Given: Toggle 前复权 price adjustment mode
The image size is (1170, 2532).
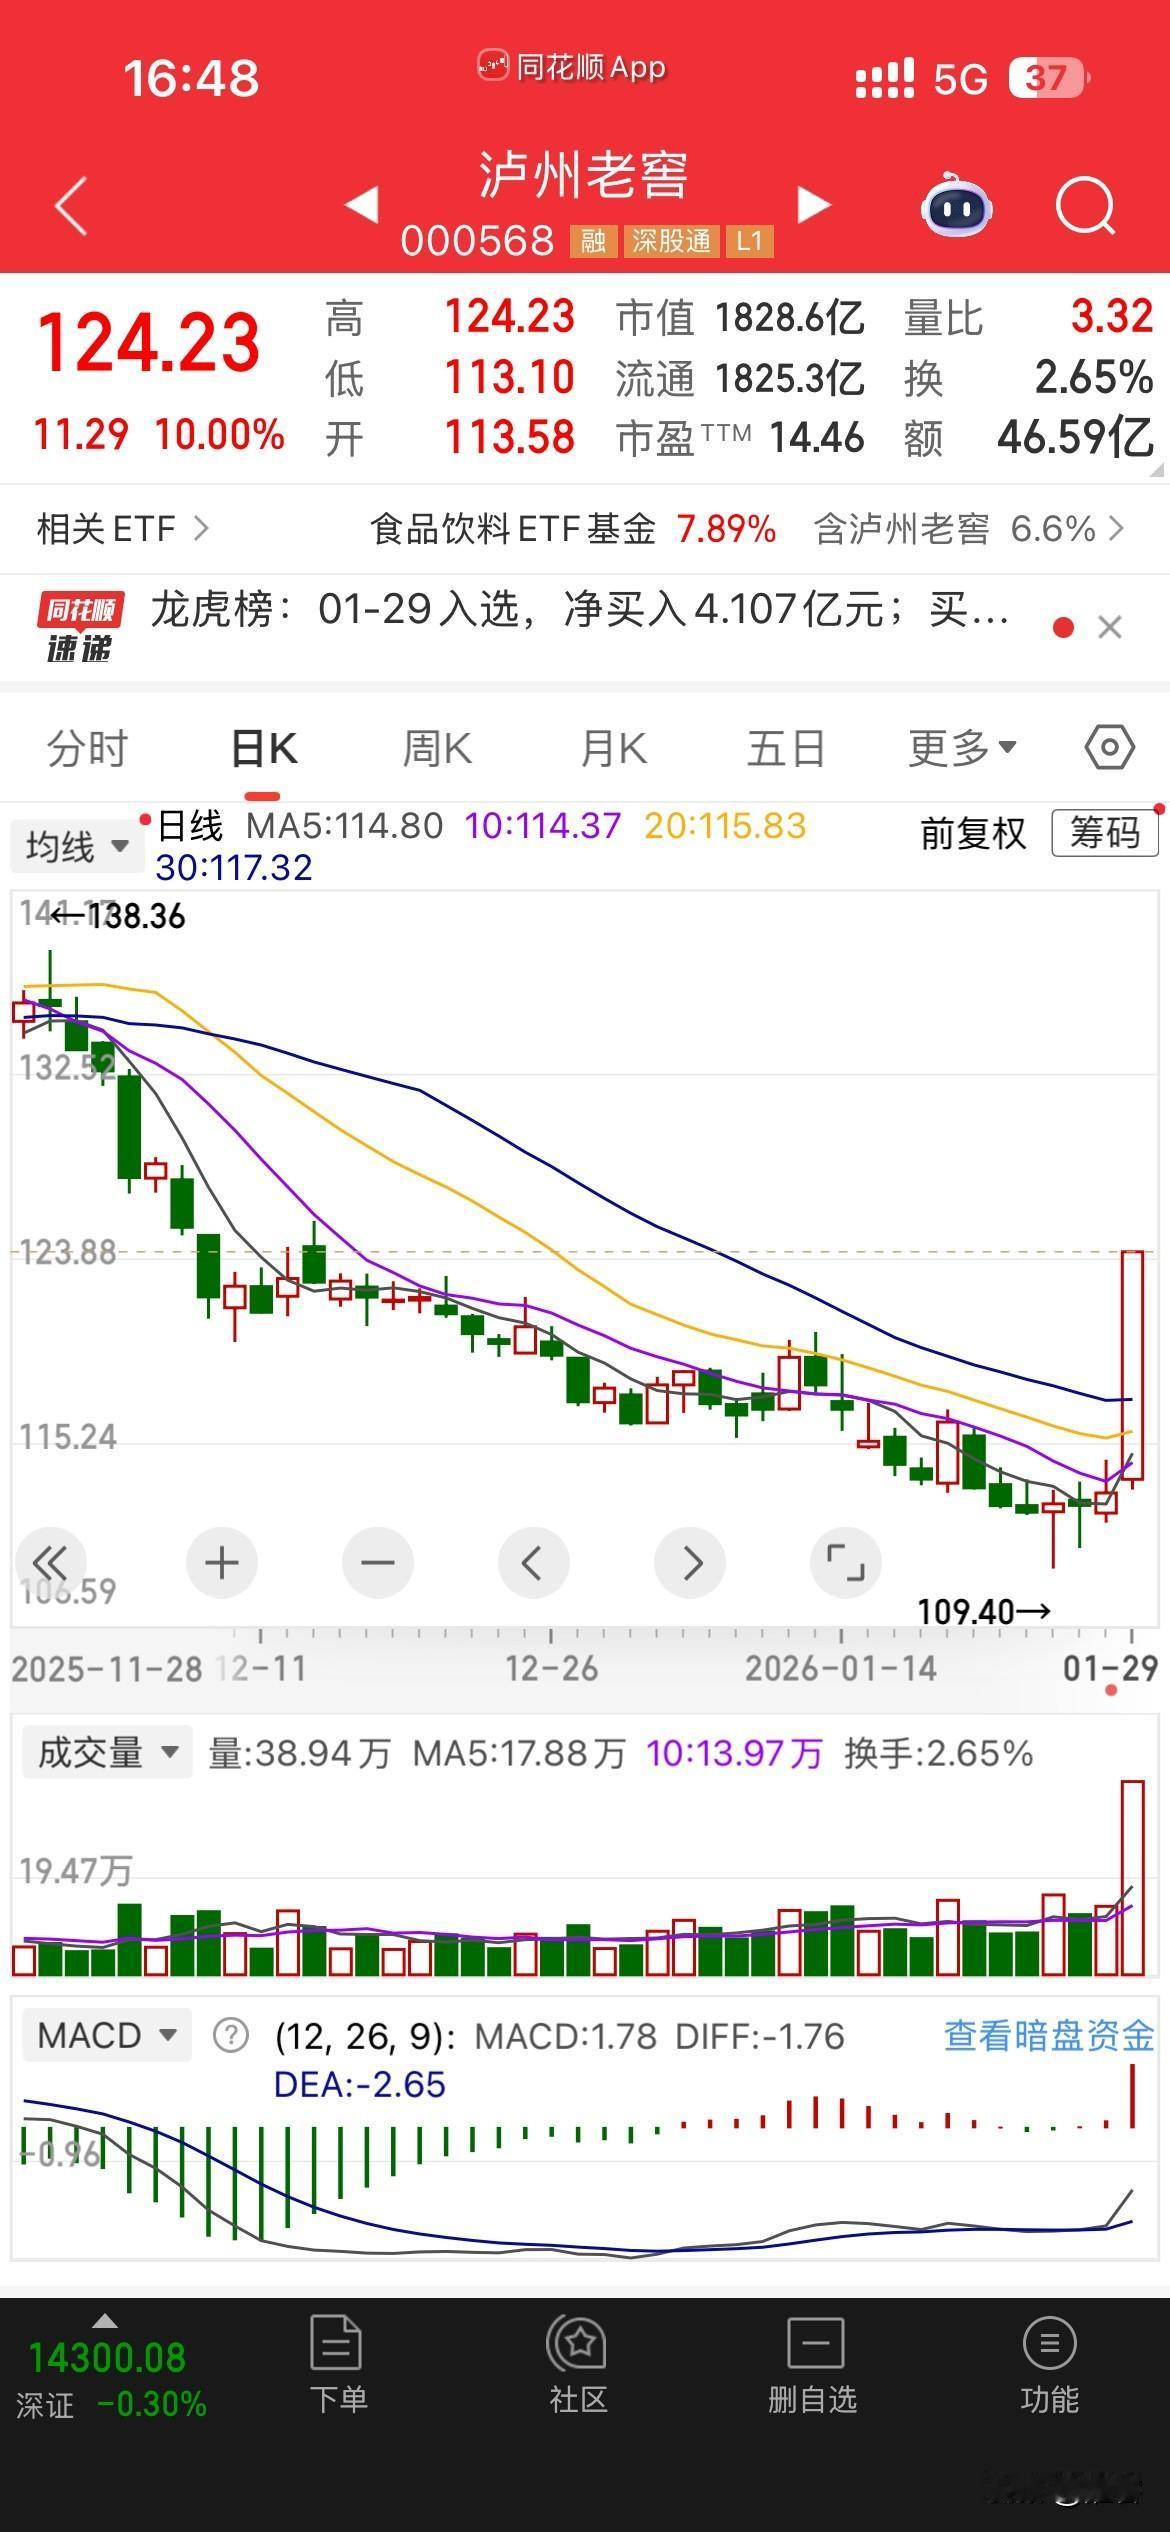Looking at the screenshot, I should (973, 833).
